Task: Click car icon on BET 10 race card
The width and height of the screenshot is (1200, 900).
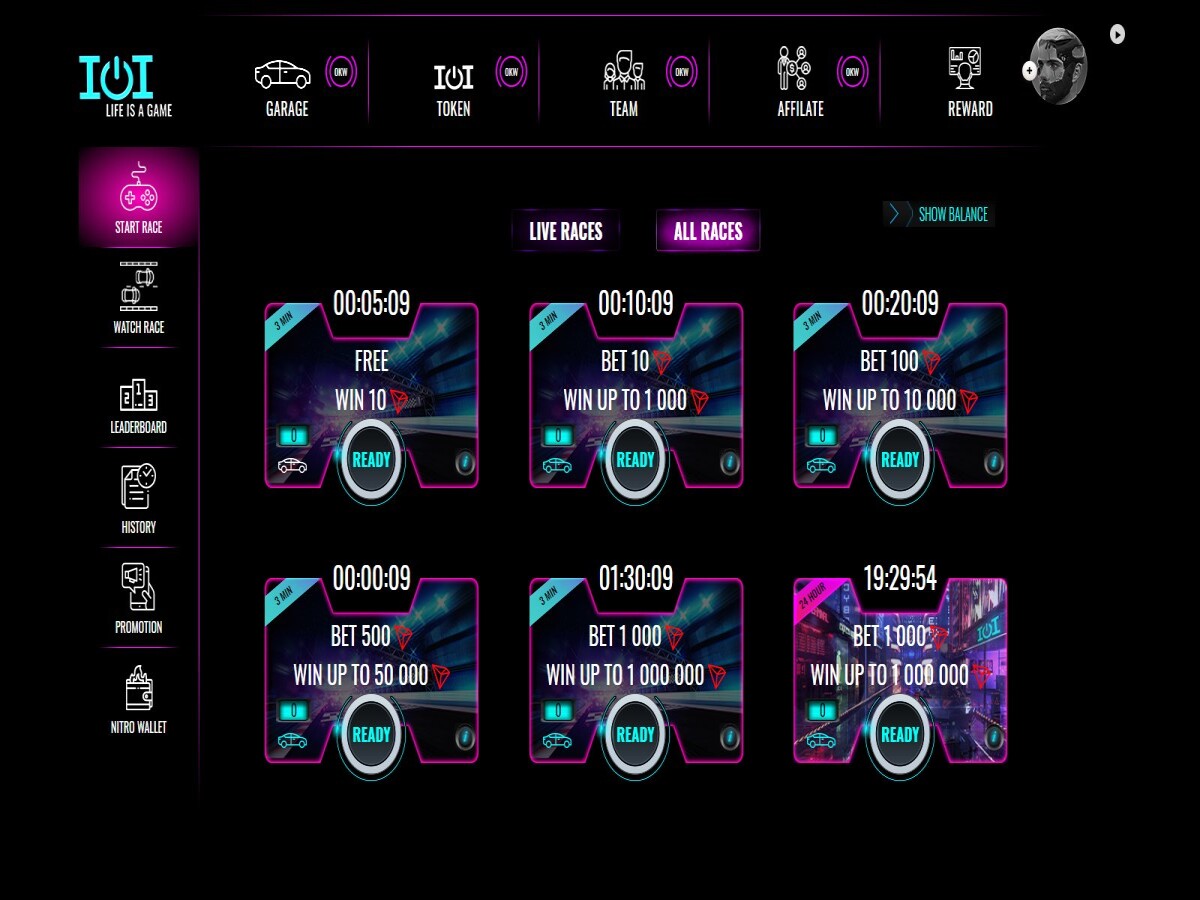Action: (556, 465)
